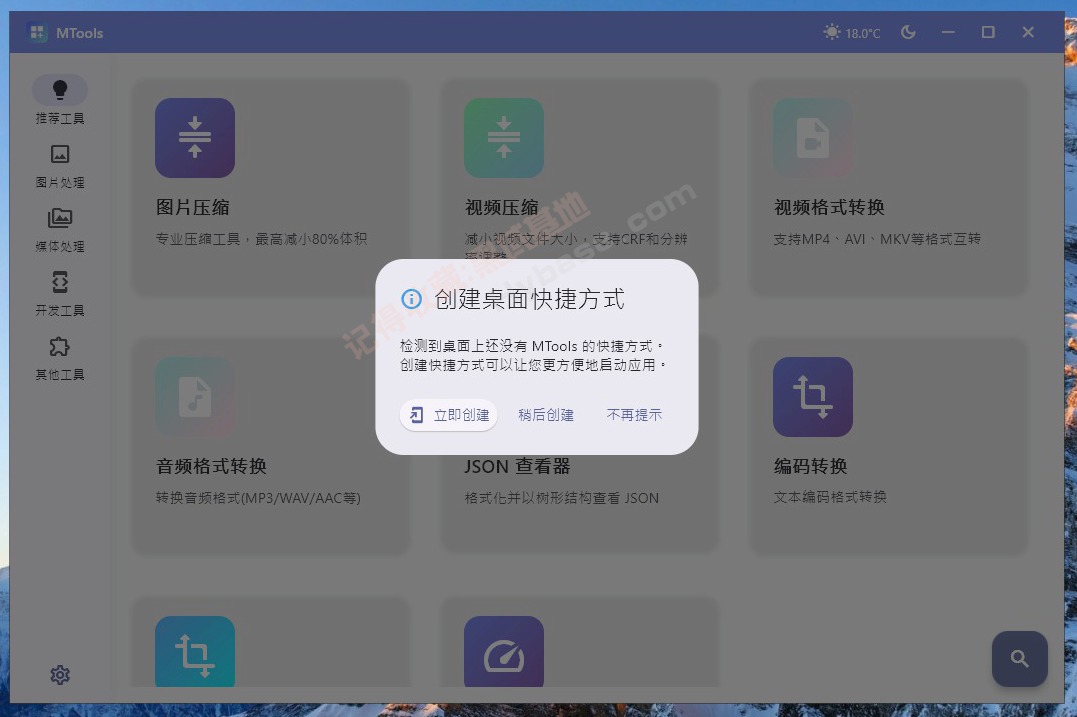Select the 图片处理 sidebar icon

[60, 154]
